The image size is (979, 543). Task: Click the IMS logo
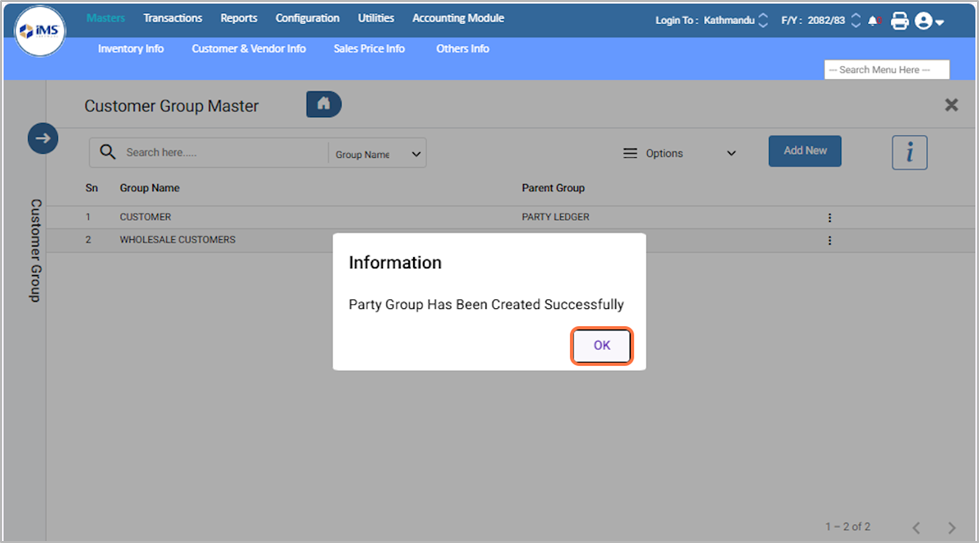(40, 30)
